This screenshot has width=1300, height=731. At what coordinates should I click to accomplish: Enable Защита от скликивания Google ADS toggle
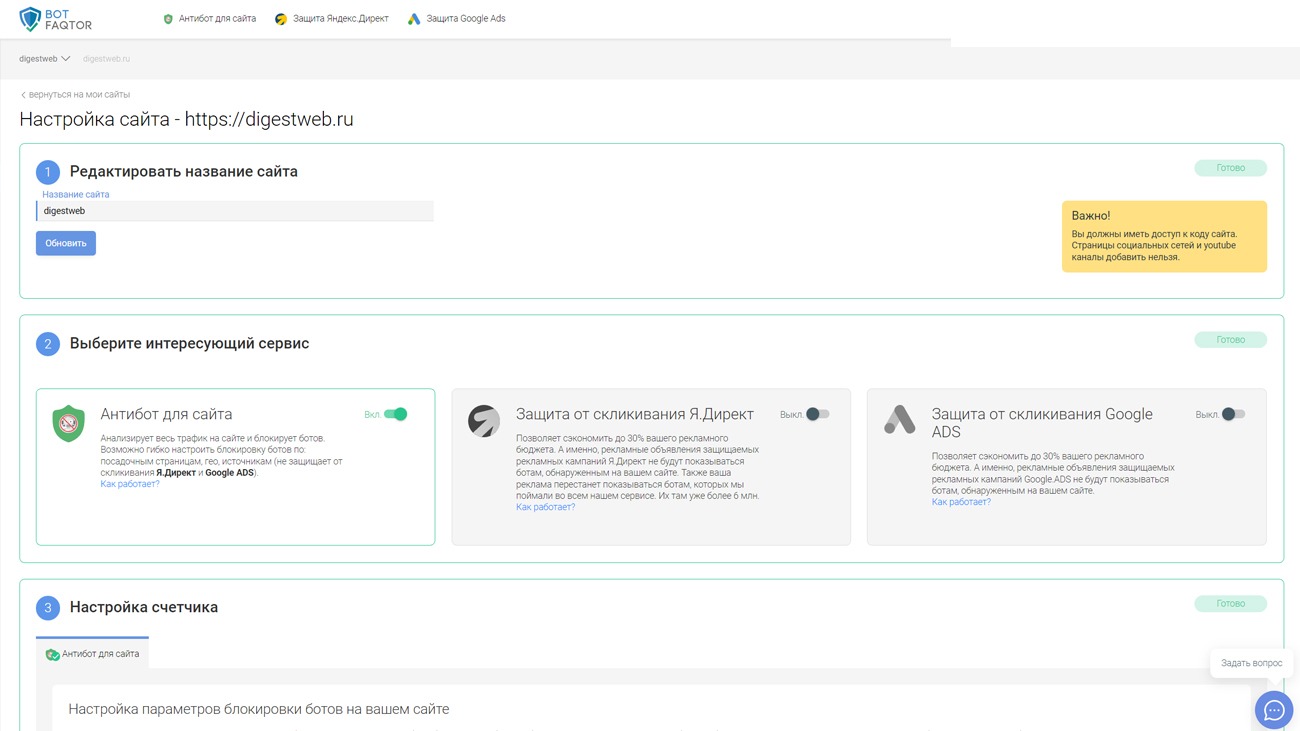click(x=1233, y=414)
